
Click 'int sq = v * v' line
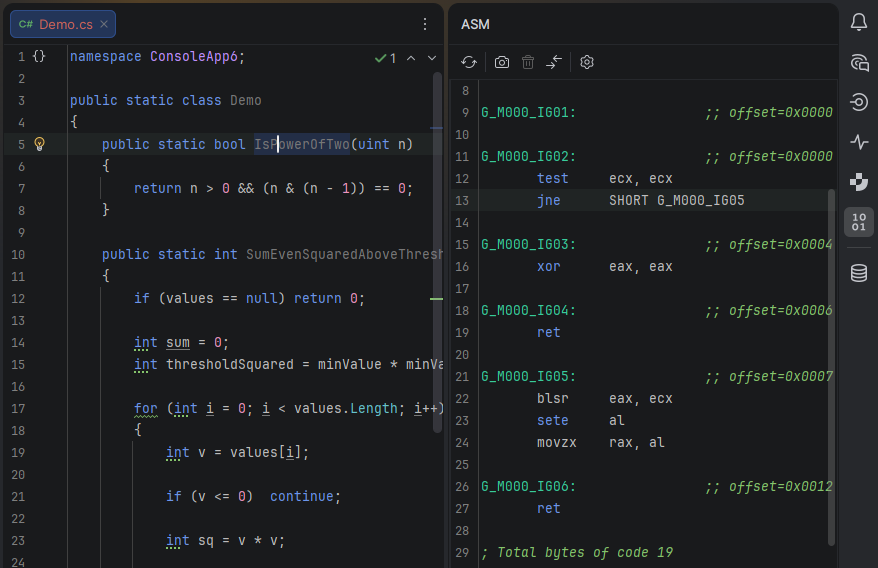coord(225,541)
